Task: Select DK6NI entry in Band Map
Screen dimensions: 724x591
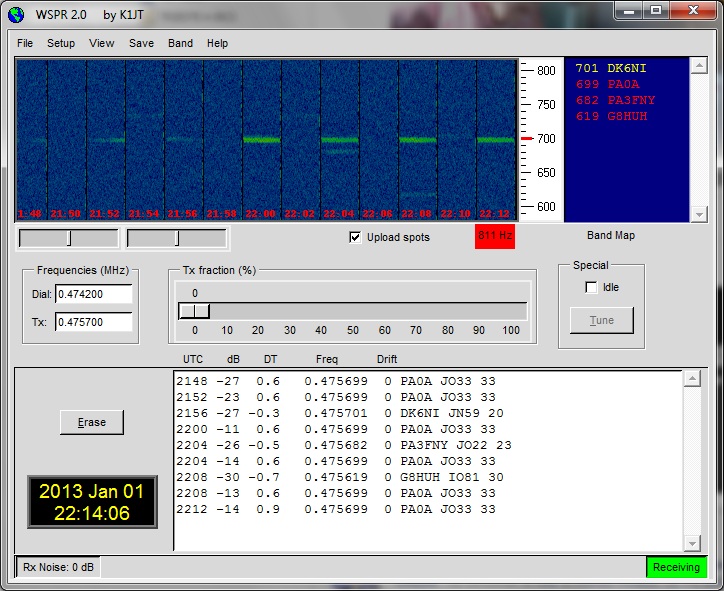Action: [610, 68]
